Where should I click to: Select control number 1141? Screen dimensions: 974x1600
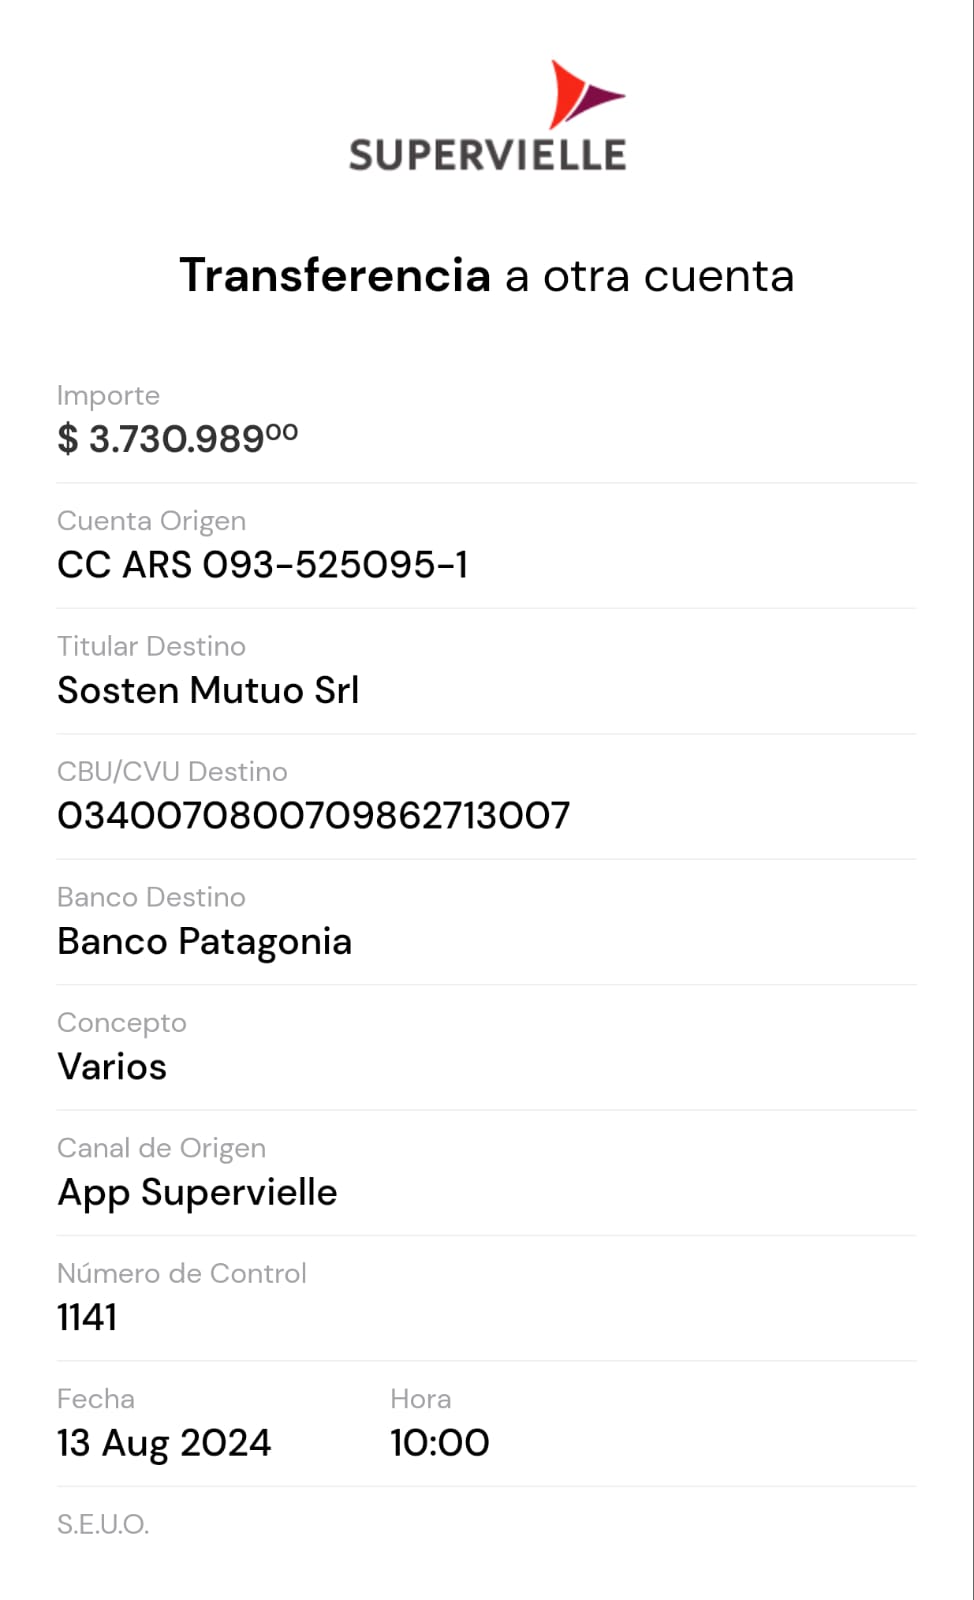point(87,1317)
